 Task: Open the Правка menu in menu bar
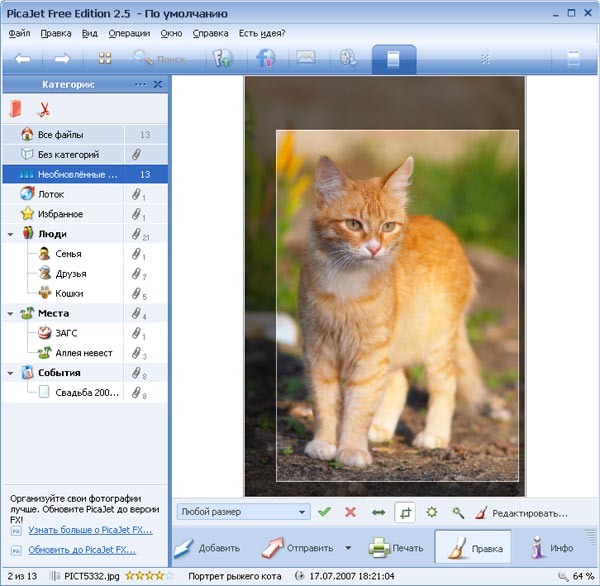tap(56, 33)
